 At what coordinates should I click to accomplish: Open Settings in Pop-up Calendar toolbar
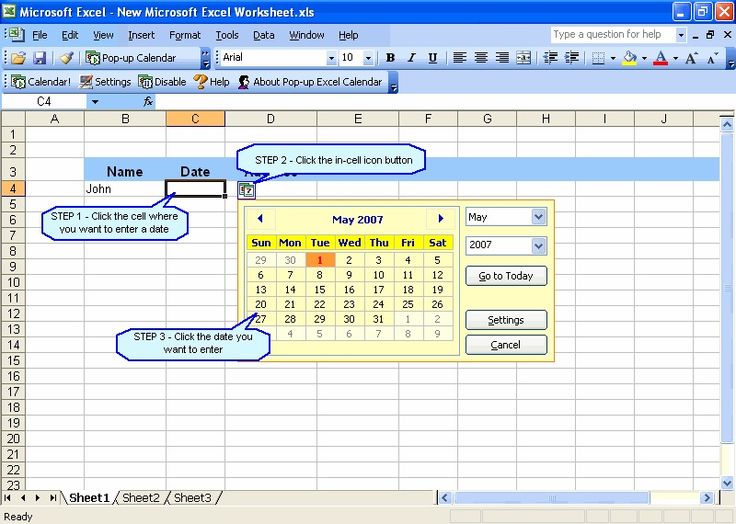[105, 82]
